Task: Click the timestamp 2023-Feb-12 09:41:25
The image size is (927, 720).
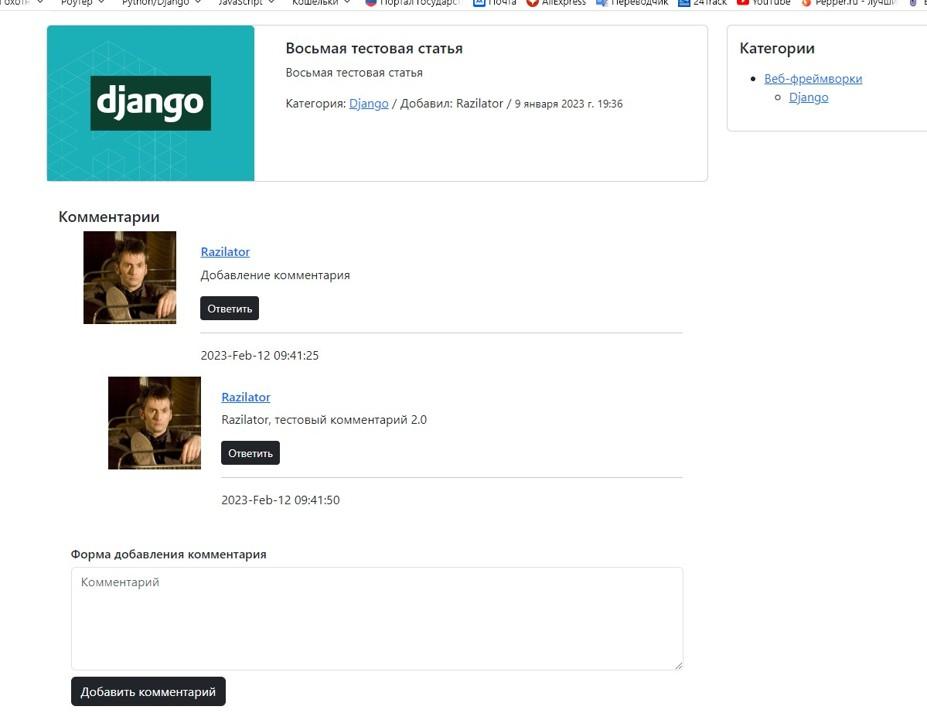Action: [x=260, y=355]
